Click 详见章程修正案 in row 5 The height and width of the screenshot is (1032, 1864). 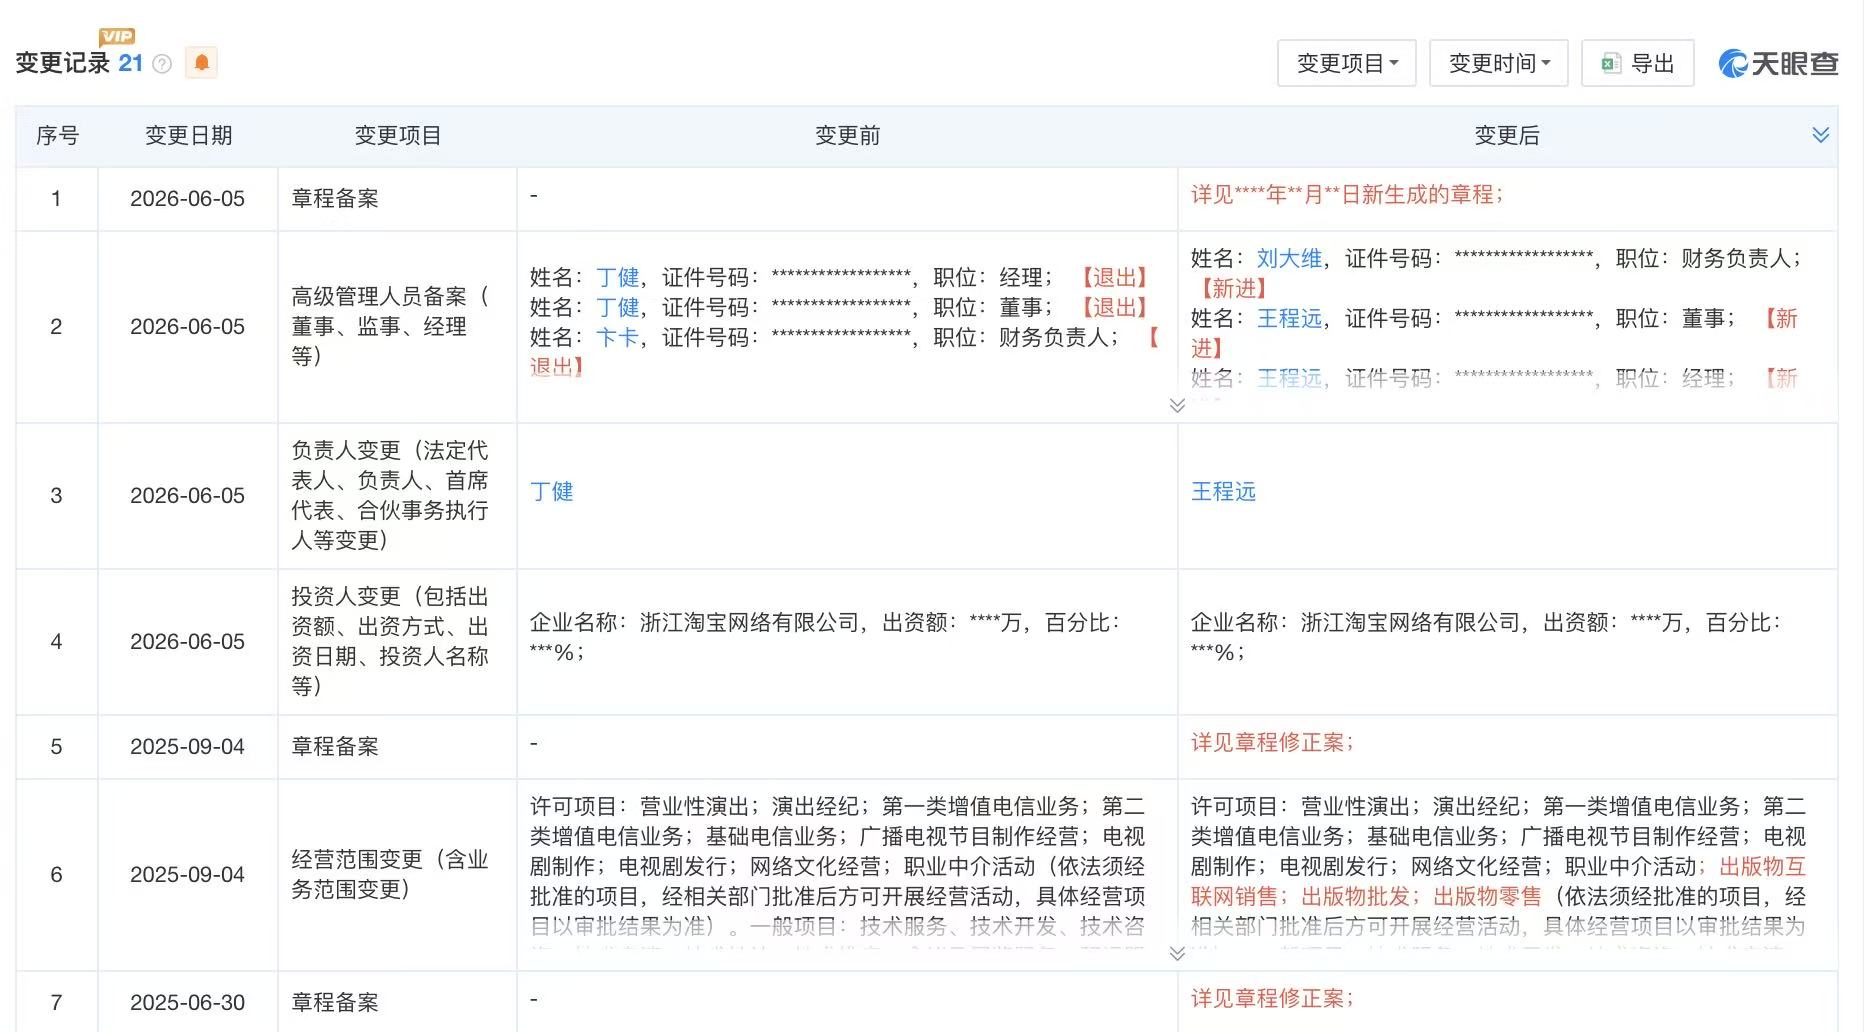1271,742
